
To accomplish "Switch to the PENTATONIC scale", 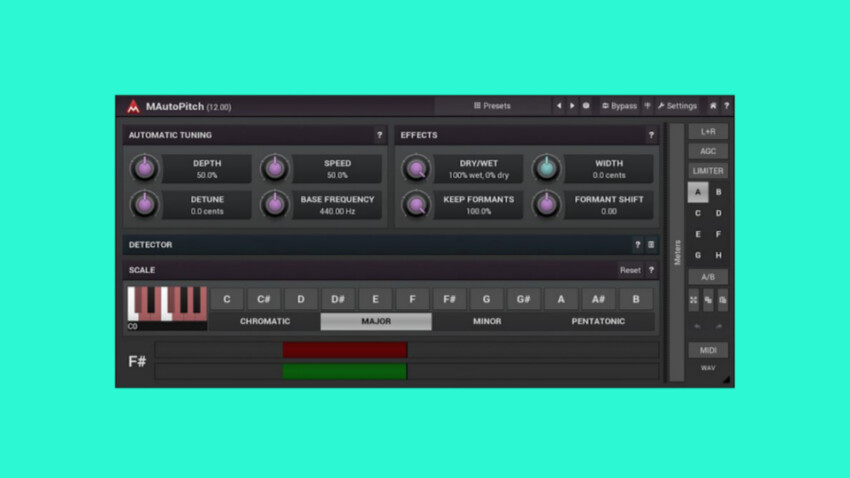I will click(x=598, y=322).
